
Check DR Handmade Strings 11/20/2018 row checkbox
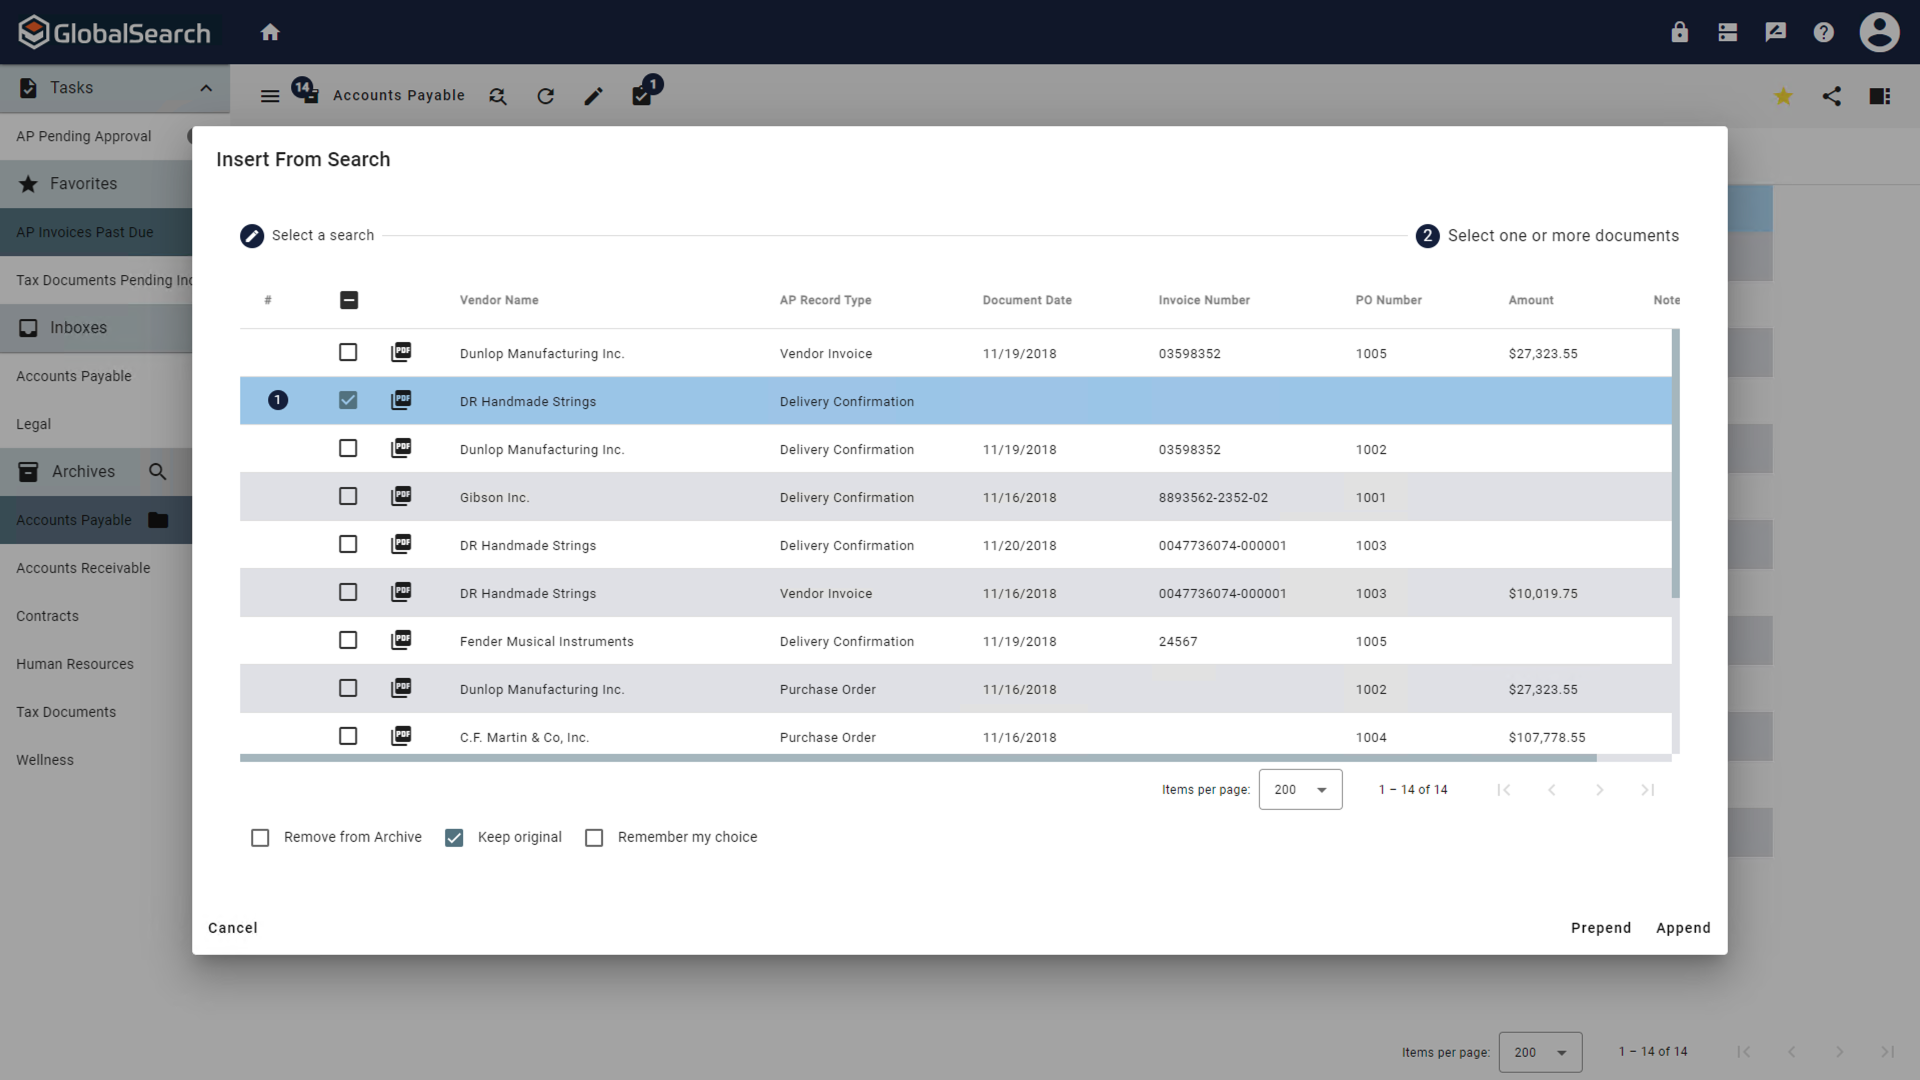[x=348, y=544]
